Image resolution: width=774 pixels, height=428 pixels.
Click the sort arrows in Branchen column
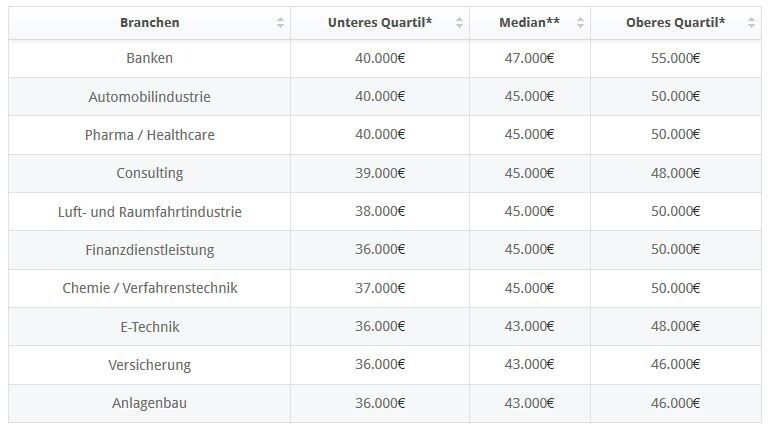tap(281, 23)
